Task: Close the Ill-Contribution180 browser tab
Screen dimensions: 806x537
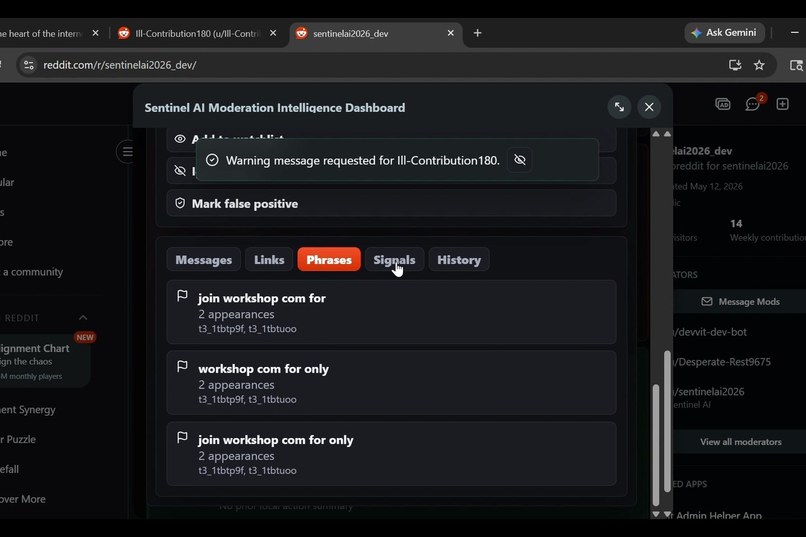Action: coord(273,33)
